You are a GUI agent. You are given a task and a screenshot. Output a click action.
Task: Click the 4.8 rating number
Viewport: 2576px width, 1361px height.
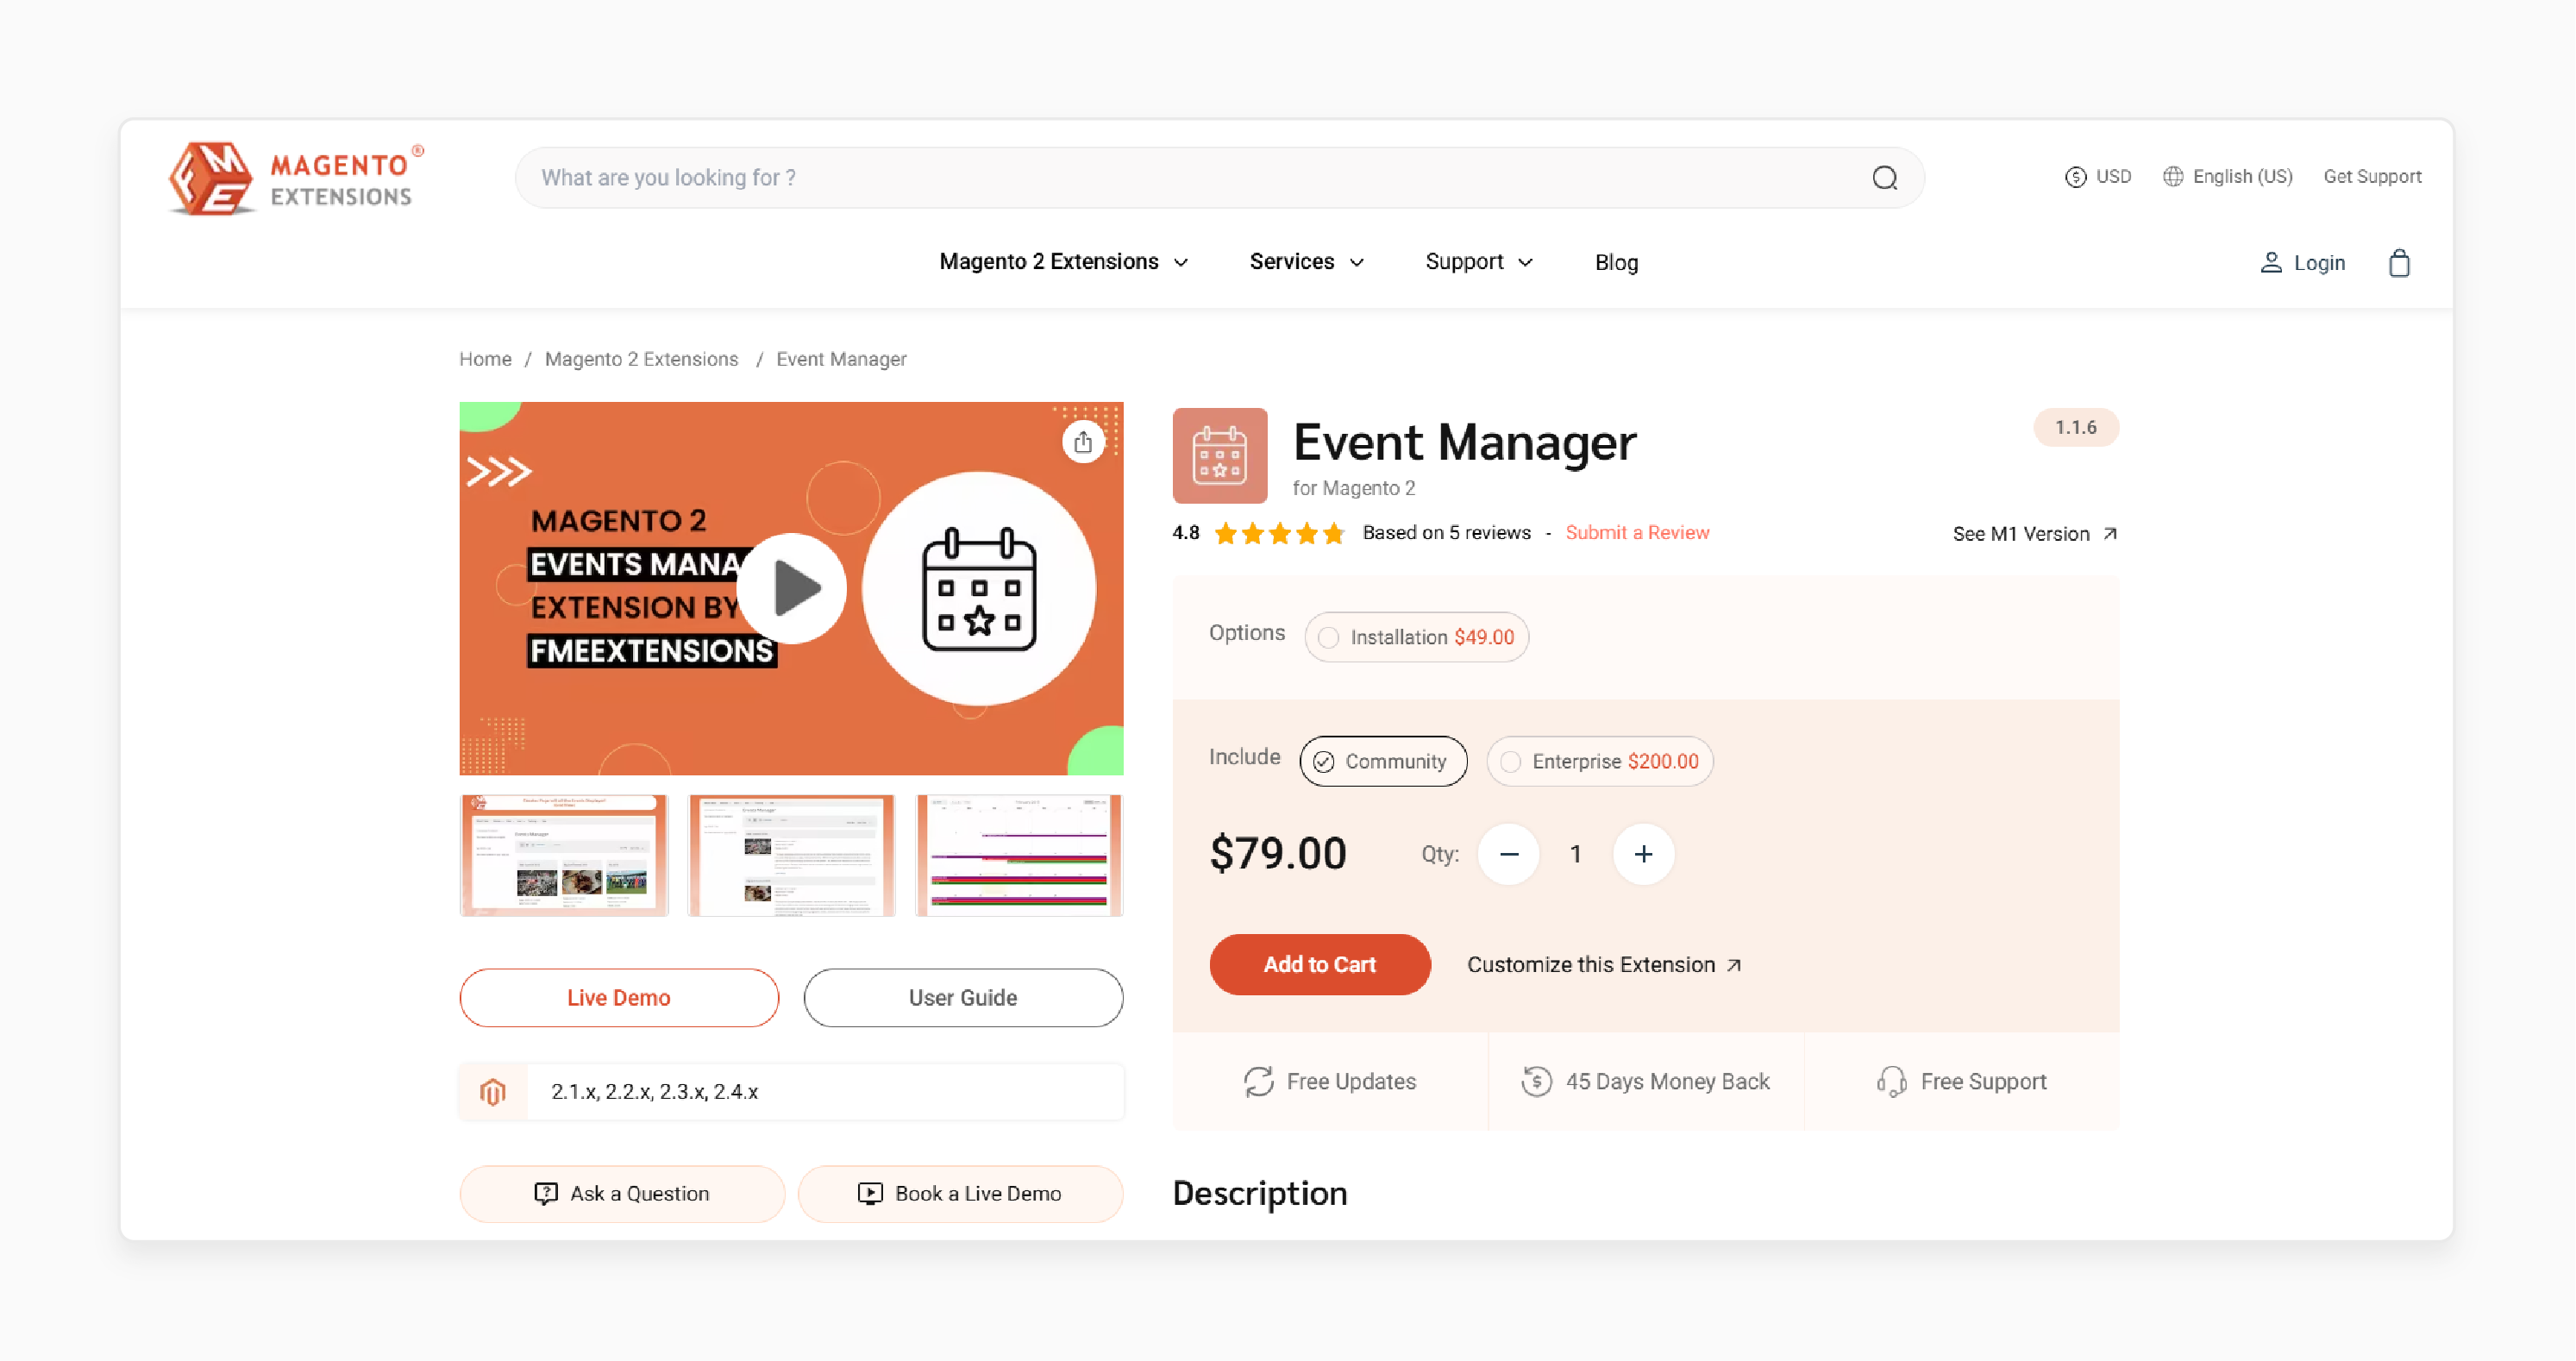(x=1186, y=533)
